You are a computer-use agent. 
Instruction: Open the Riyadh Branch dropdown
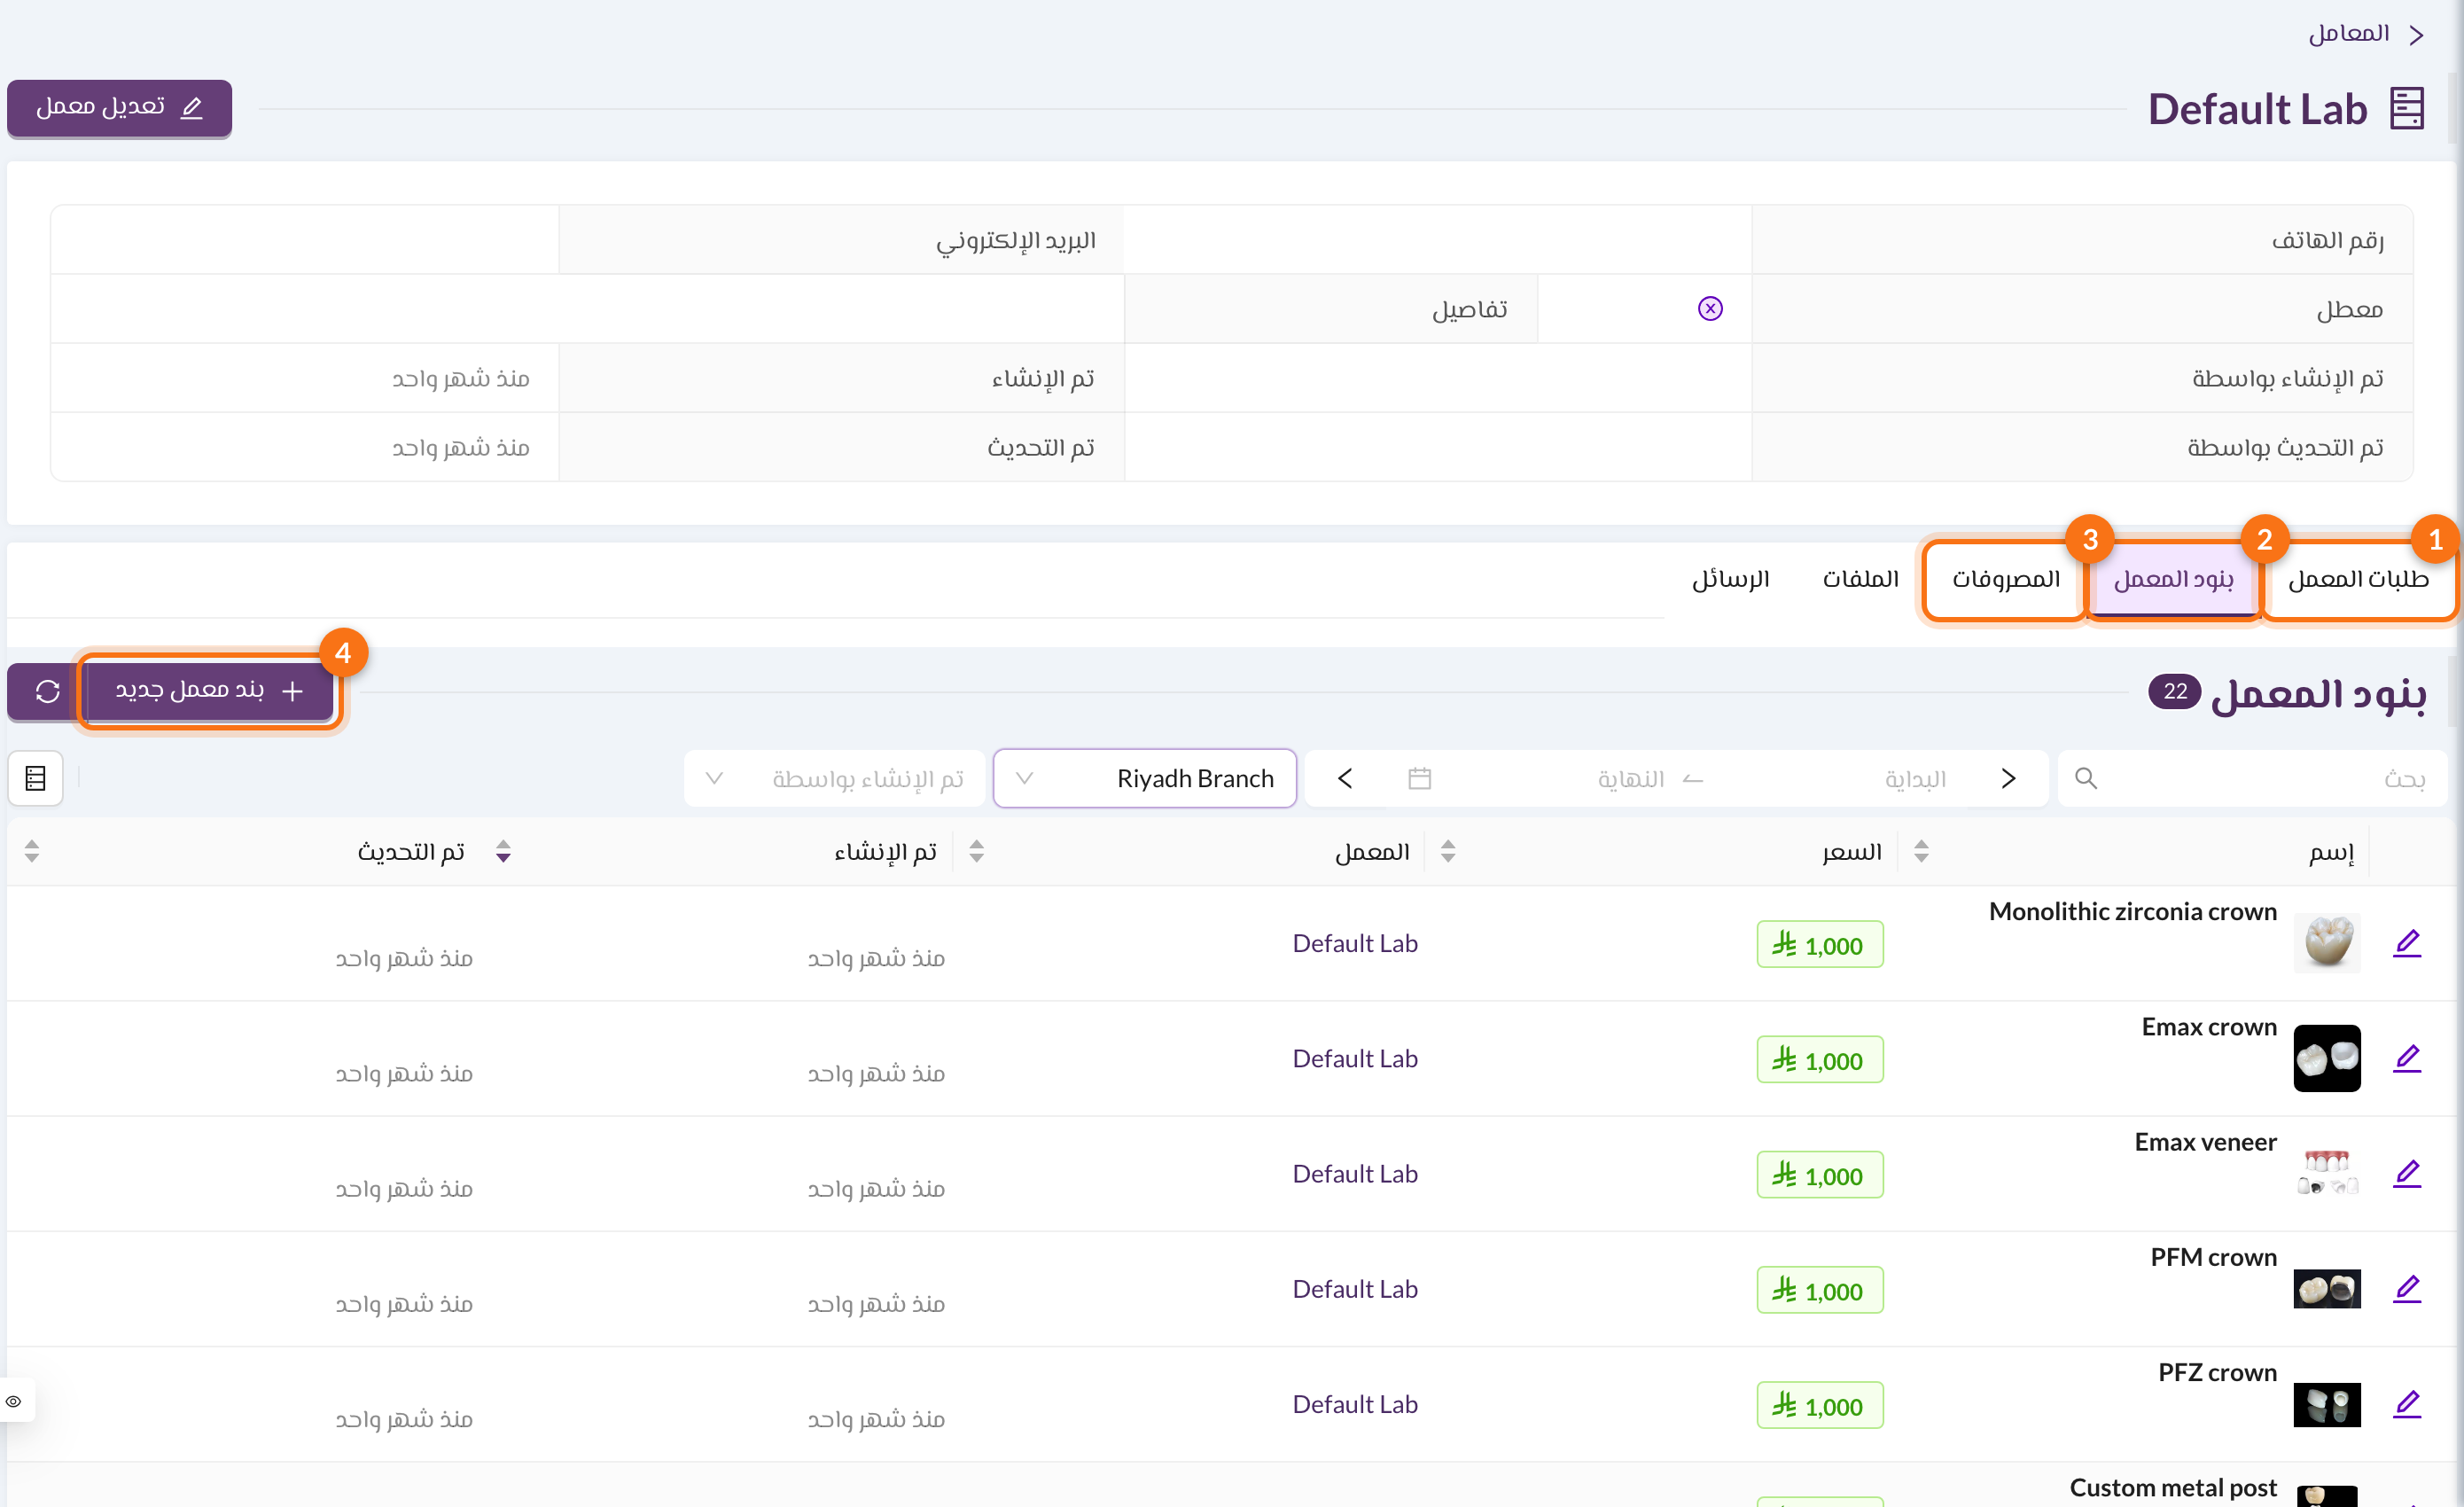(1145, 778)
